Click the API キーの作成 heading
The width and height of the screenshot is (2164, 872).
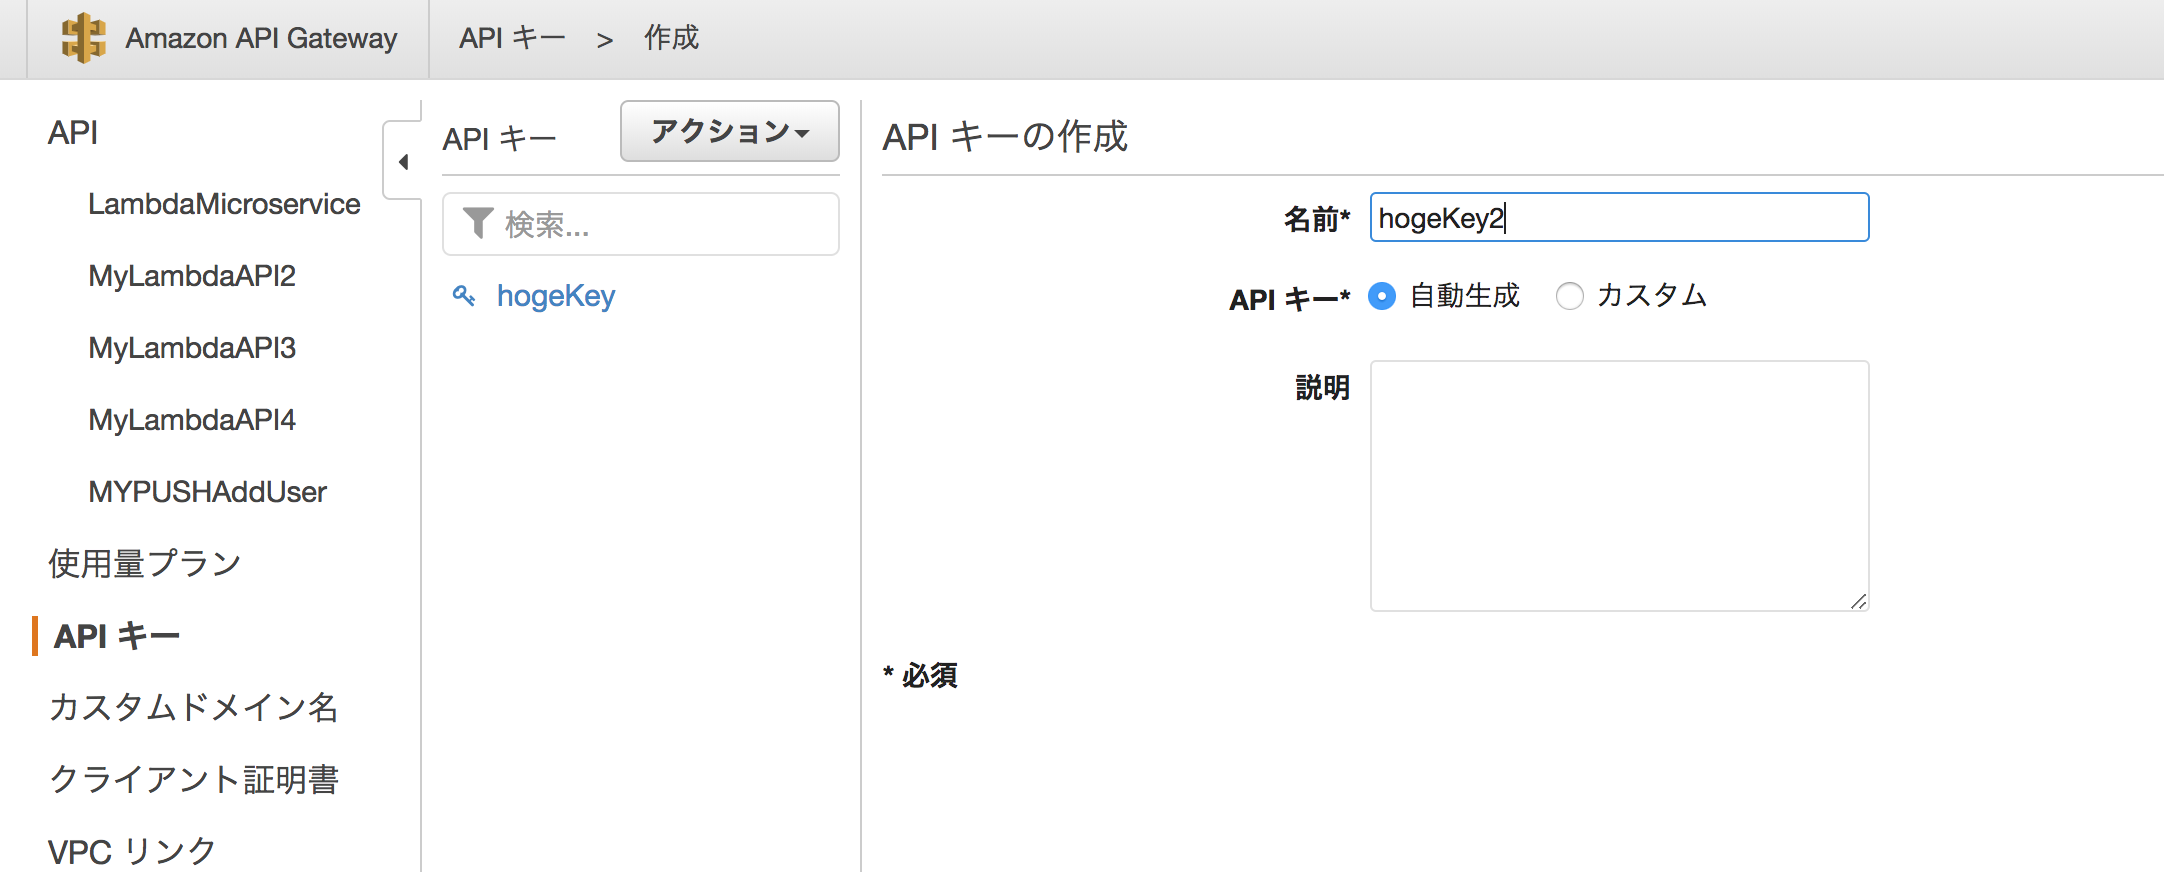(1005, 136)
